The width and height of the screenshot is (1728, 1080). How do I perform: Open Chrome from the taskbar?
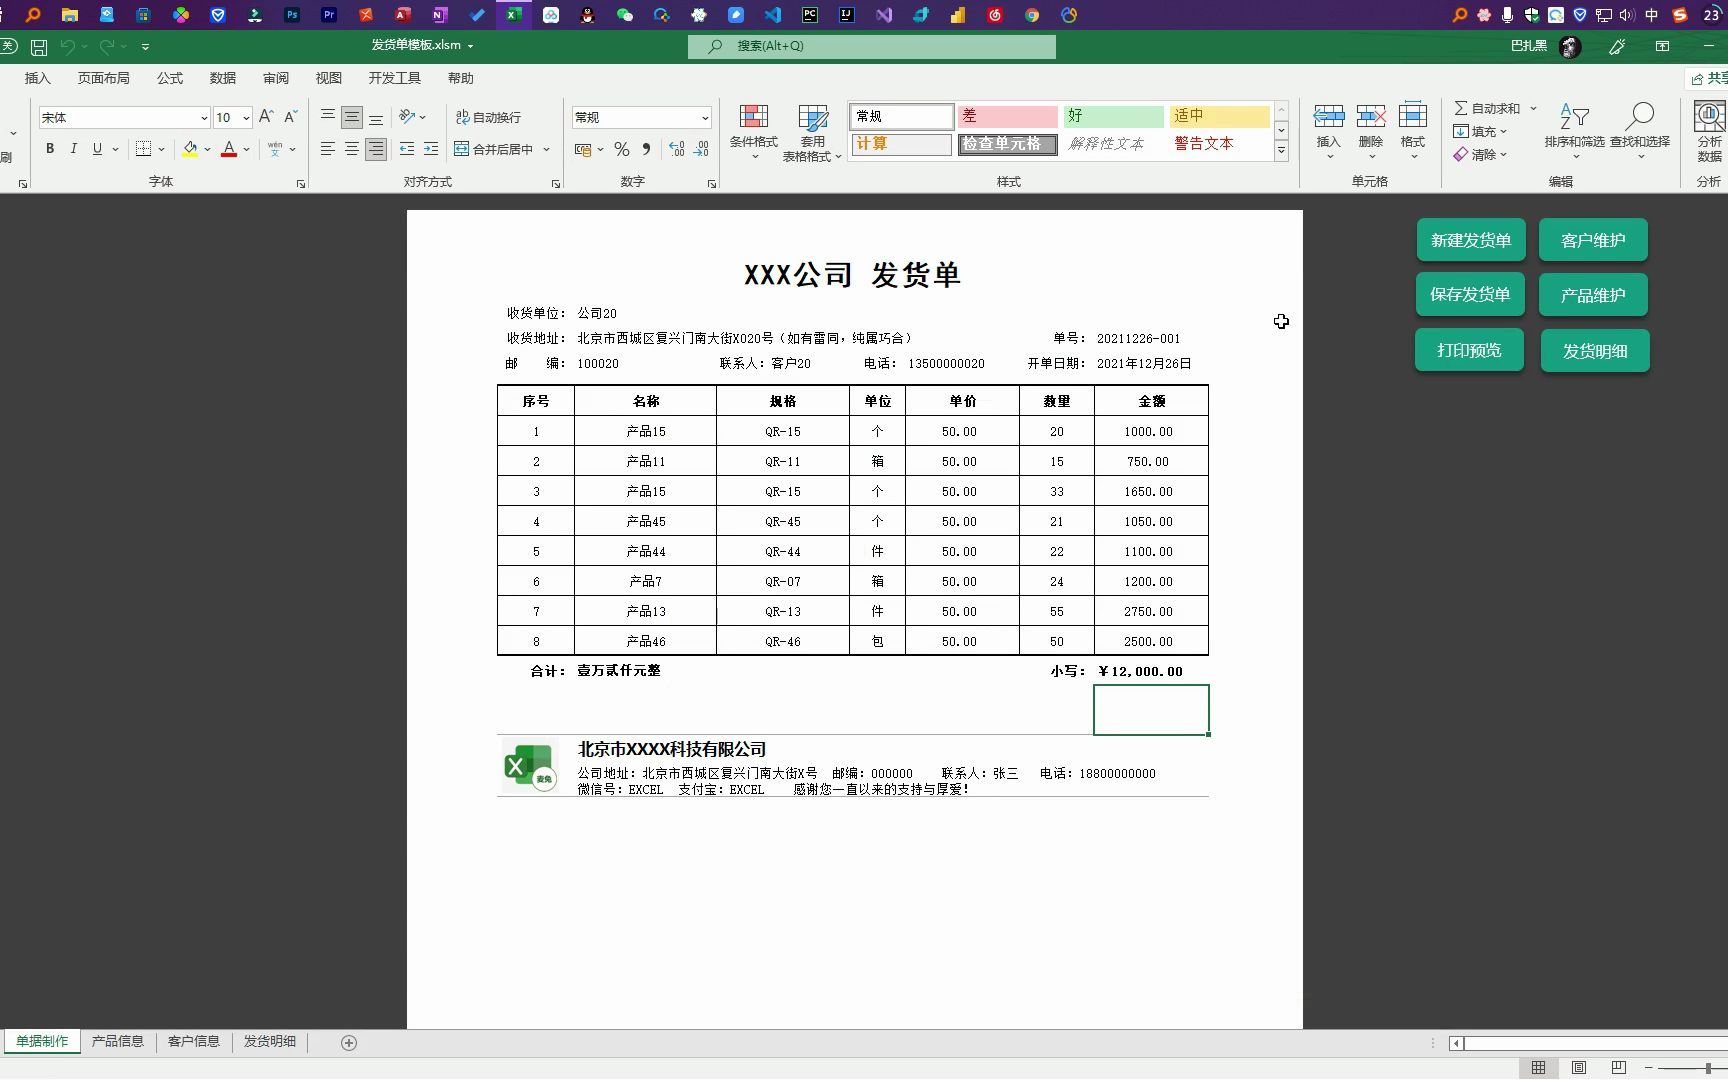coord(1032,15)
